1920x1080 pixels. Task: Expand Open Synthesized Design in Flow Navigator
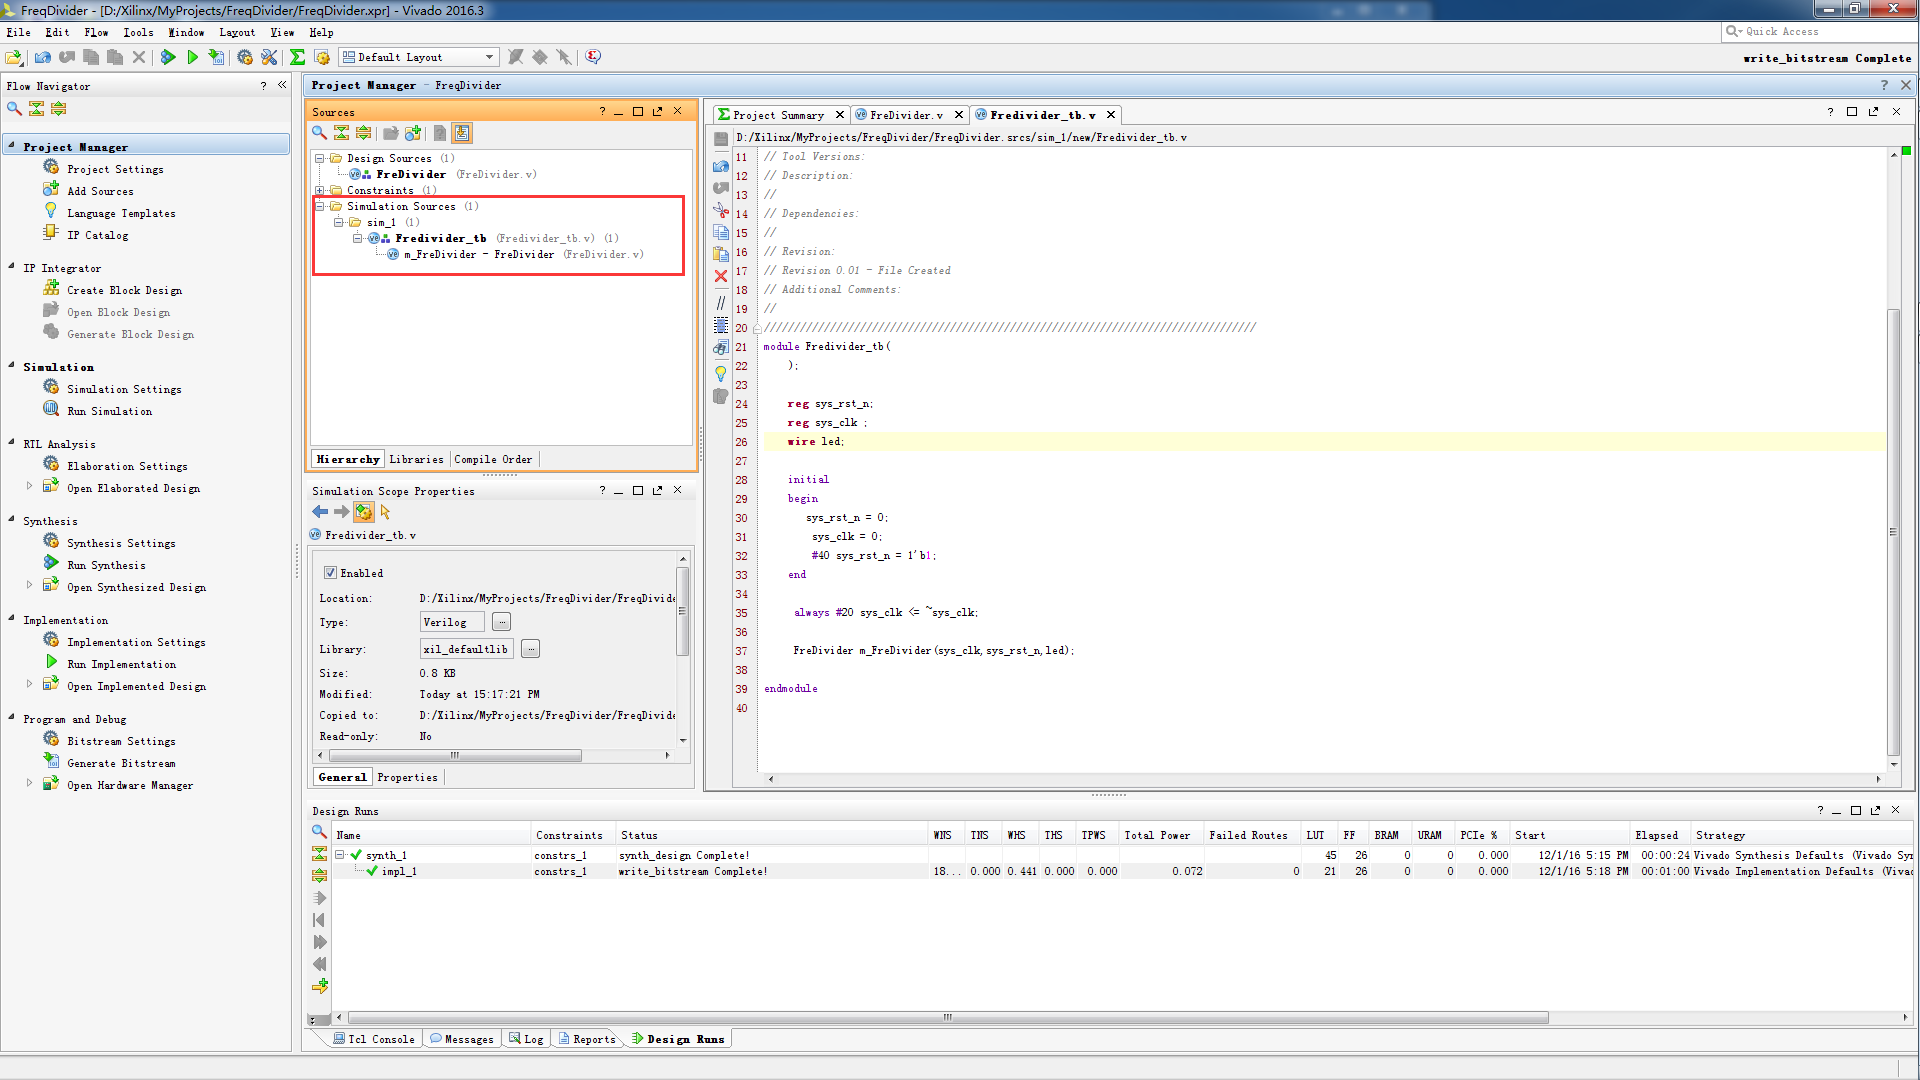click(x=29, y=585)
